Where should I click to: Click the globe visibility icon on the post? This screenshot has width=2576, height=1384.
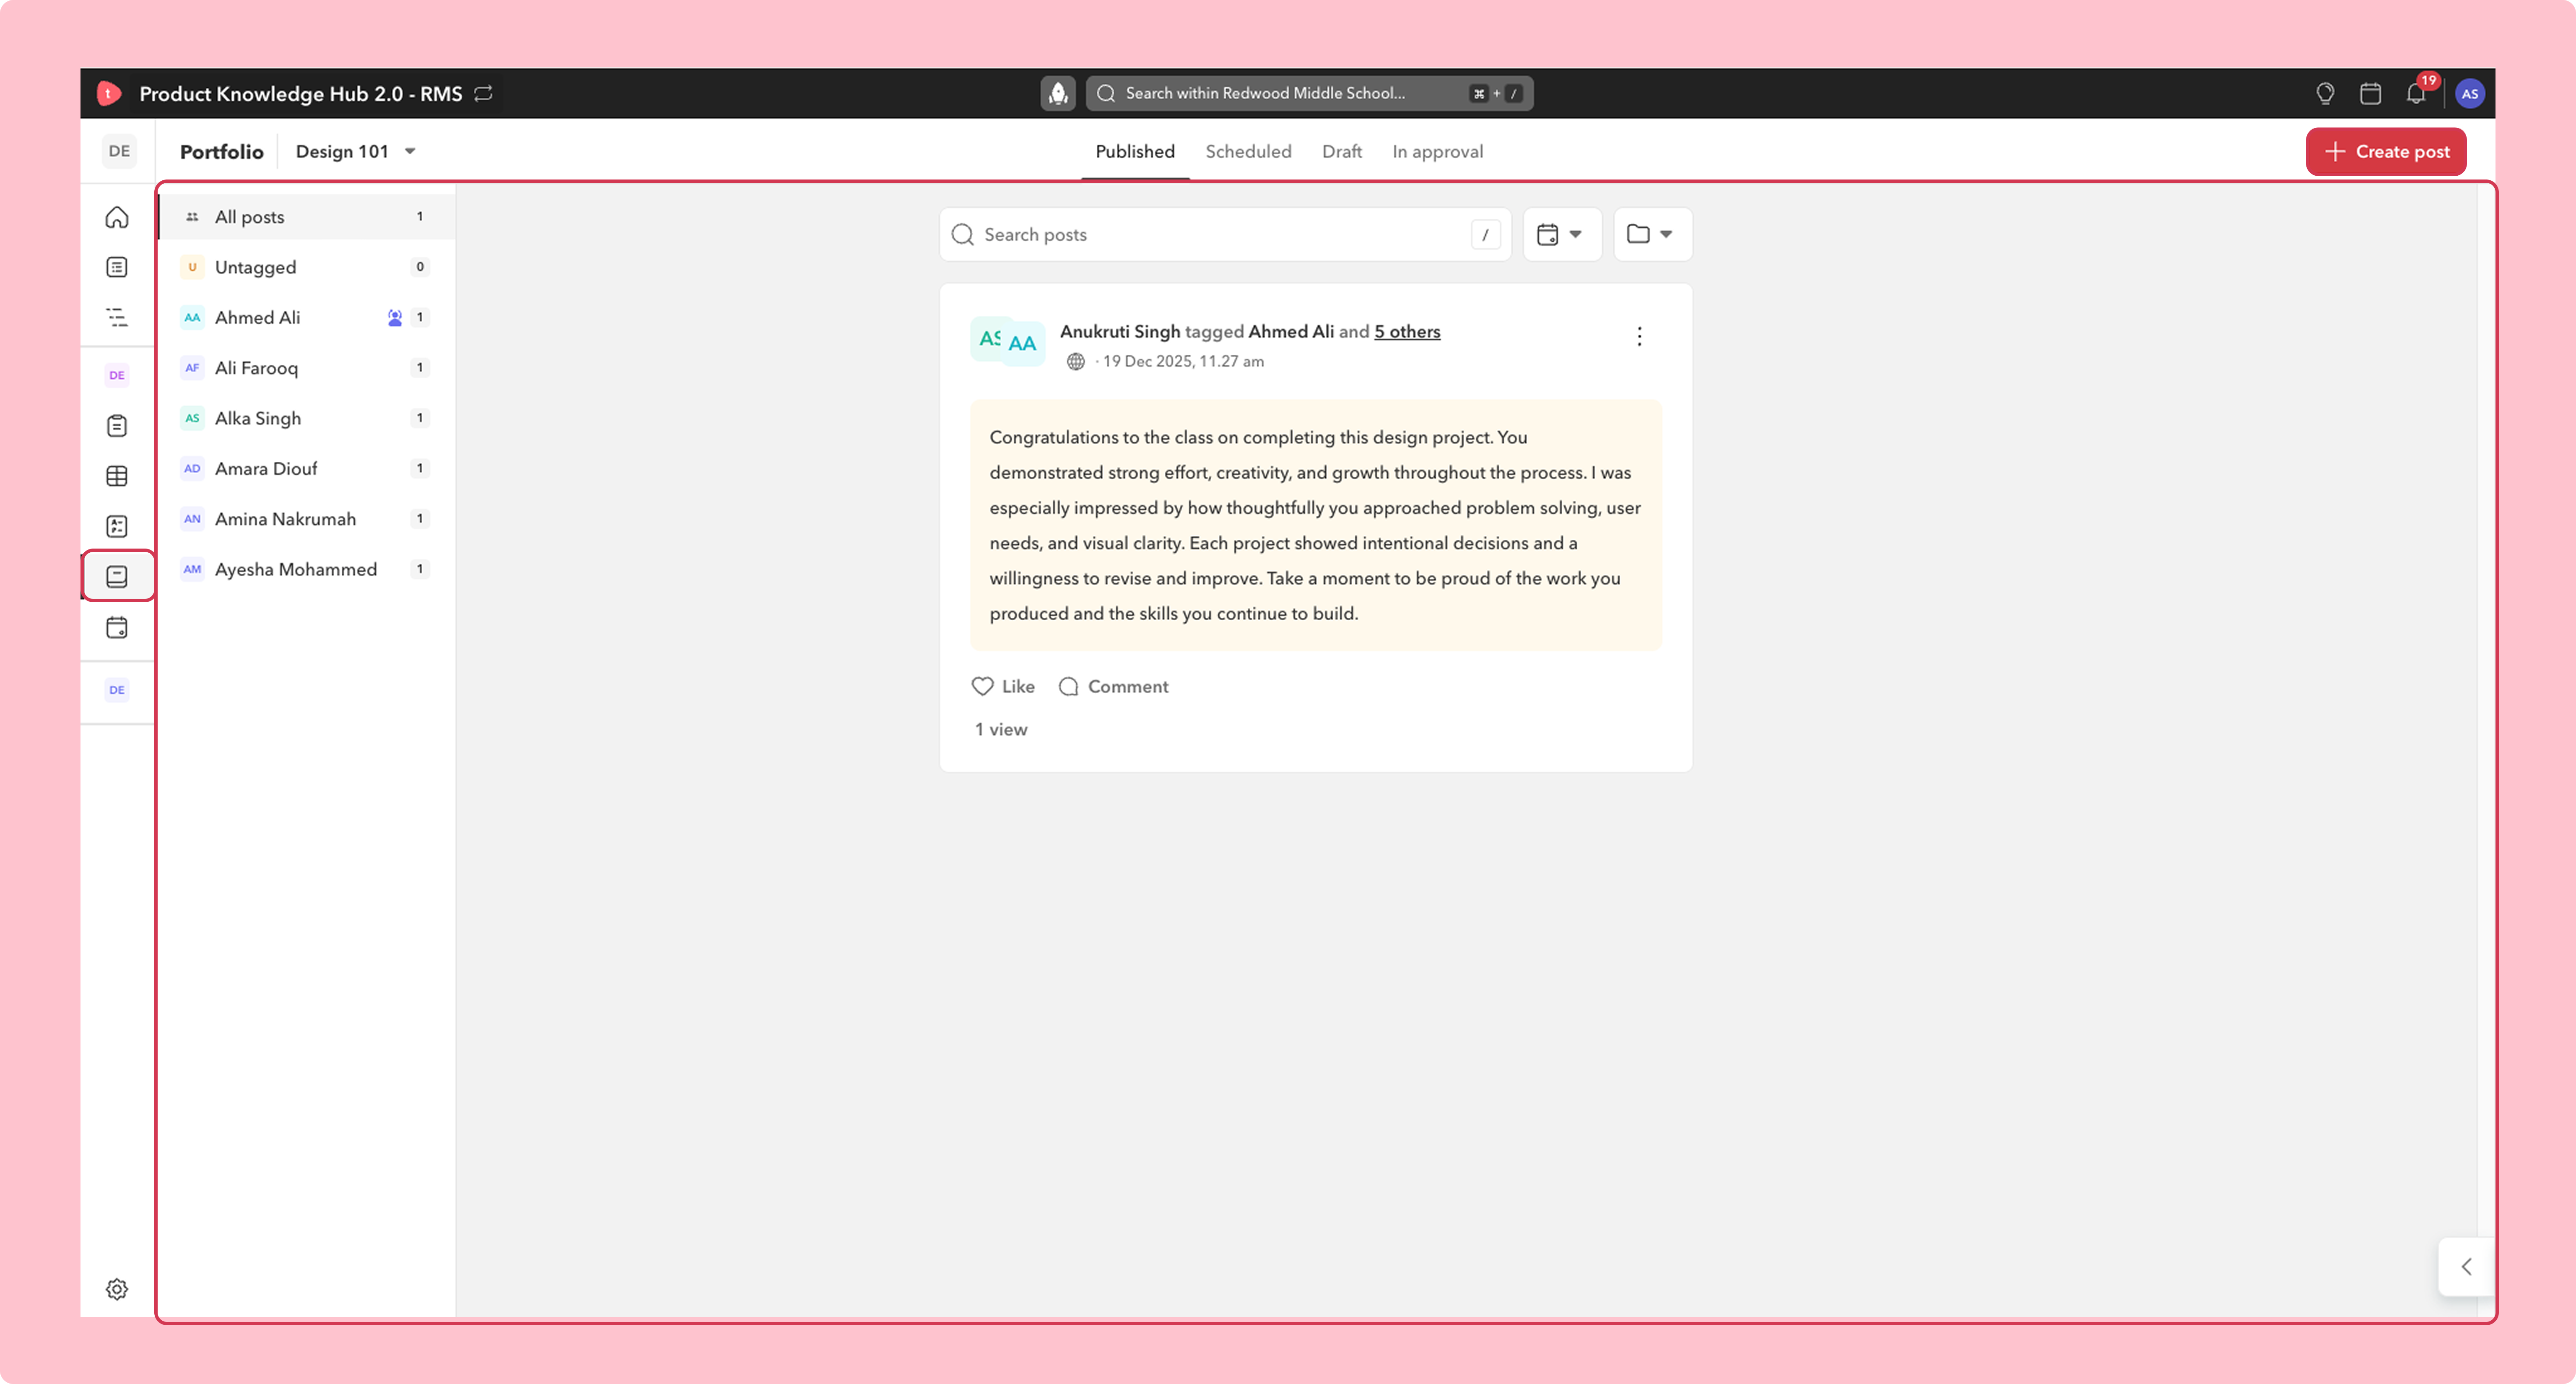coord(1076,361)
